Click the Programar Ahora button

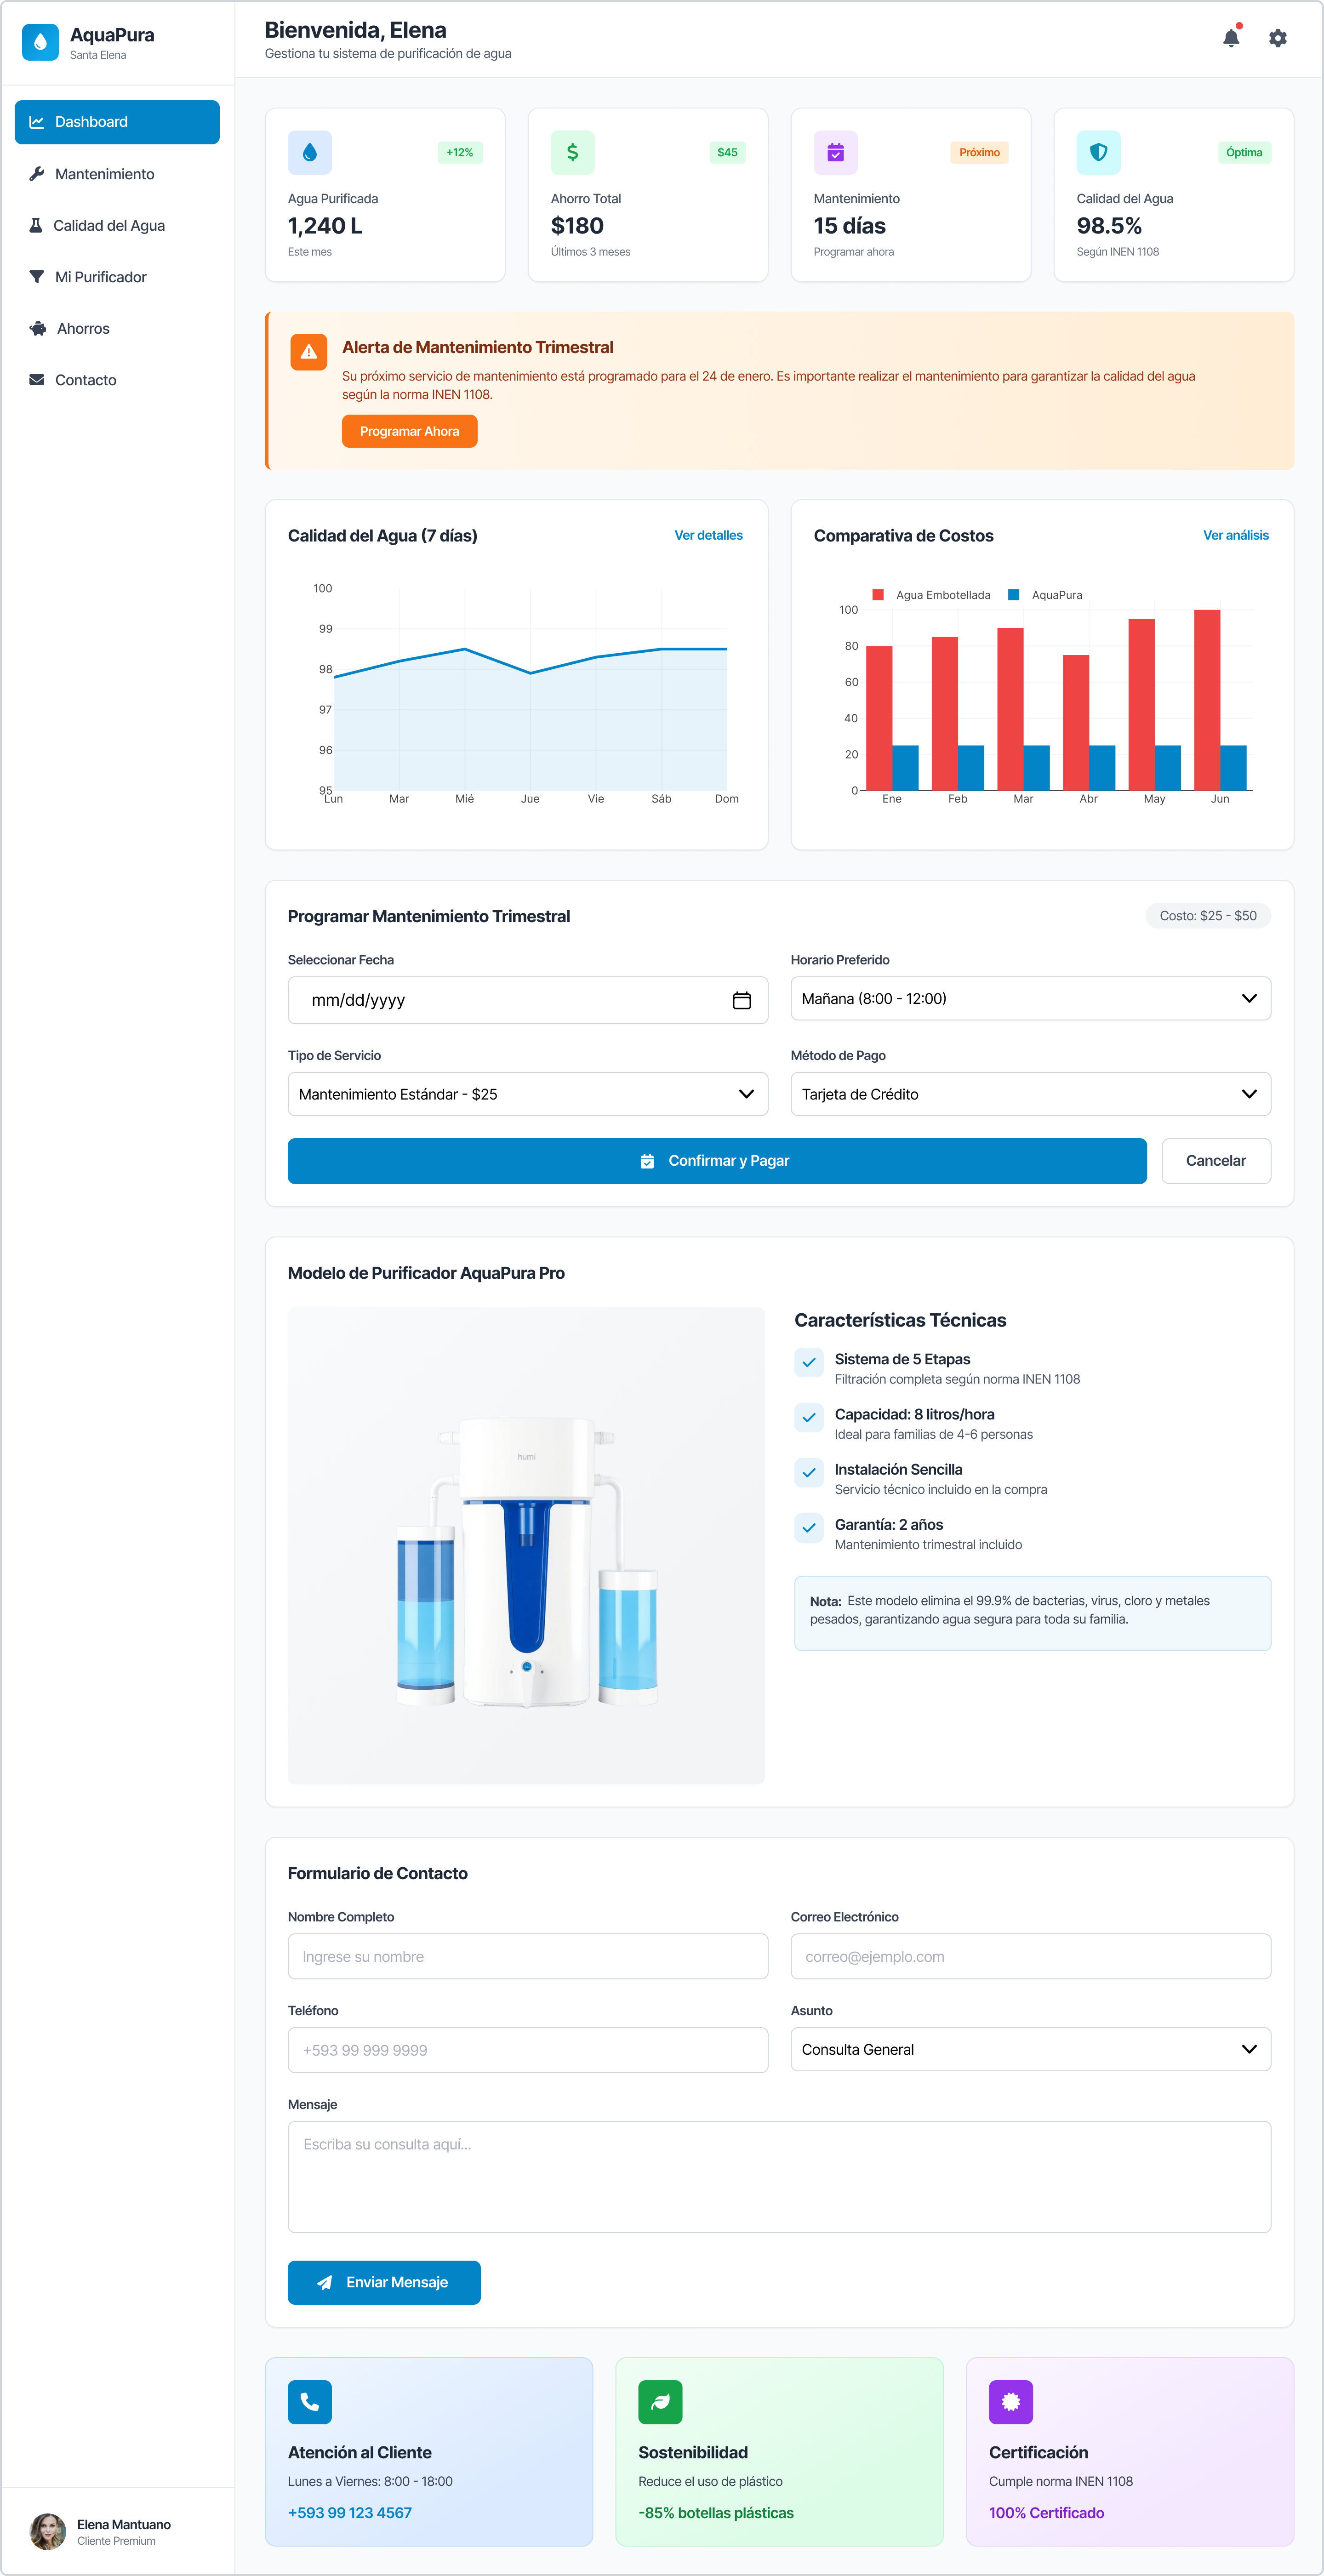pyautogui.click(x=409, y=431)
